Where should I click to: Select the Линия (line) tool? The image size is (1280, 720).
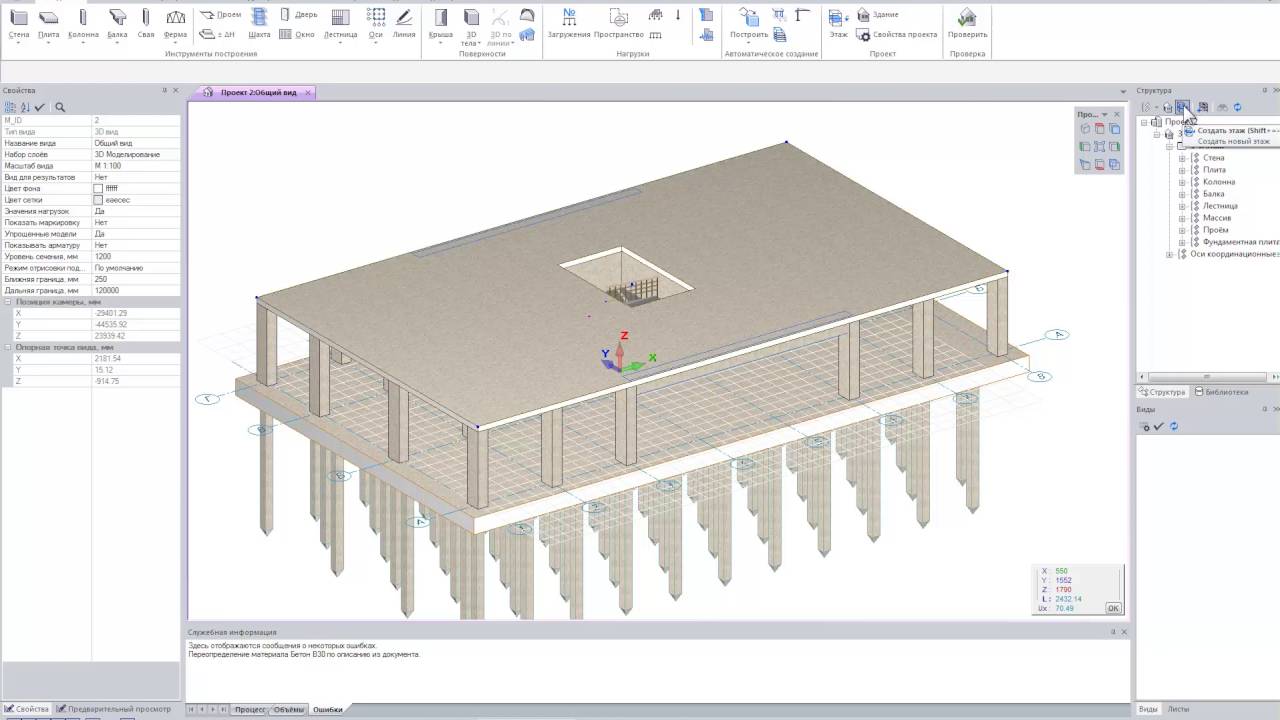pyautogui.click(x=403, y=24)
